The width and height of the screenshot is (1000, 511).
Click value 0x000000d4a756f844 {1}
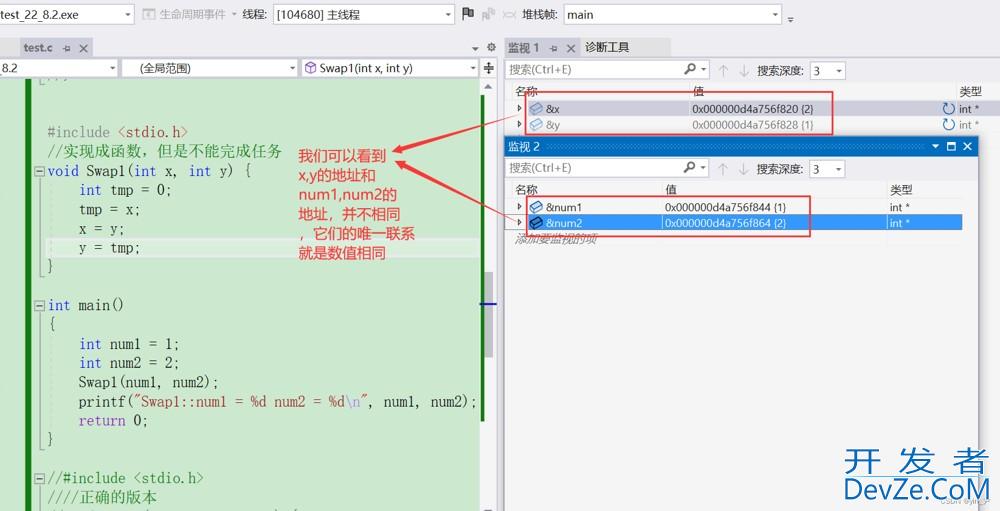(x=725, y=207)
